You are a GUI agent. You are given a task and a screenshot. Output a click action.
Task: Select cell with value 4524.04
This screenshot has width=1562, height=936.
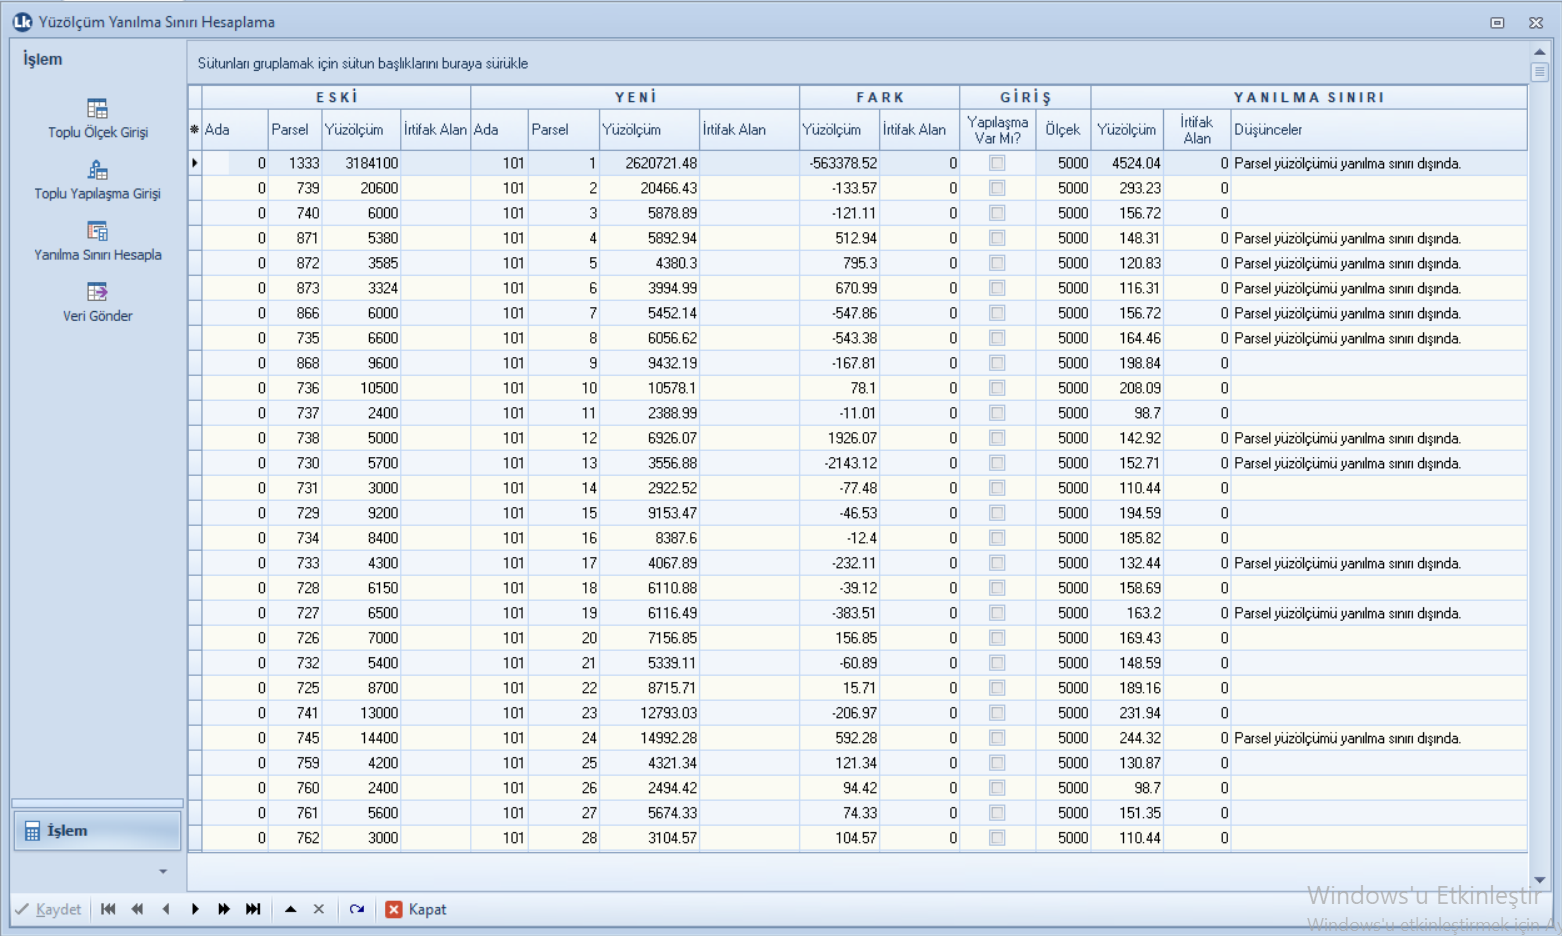click(x=1127, y=163)
